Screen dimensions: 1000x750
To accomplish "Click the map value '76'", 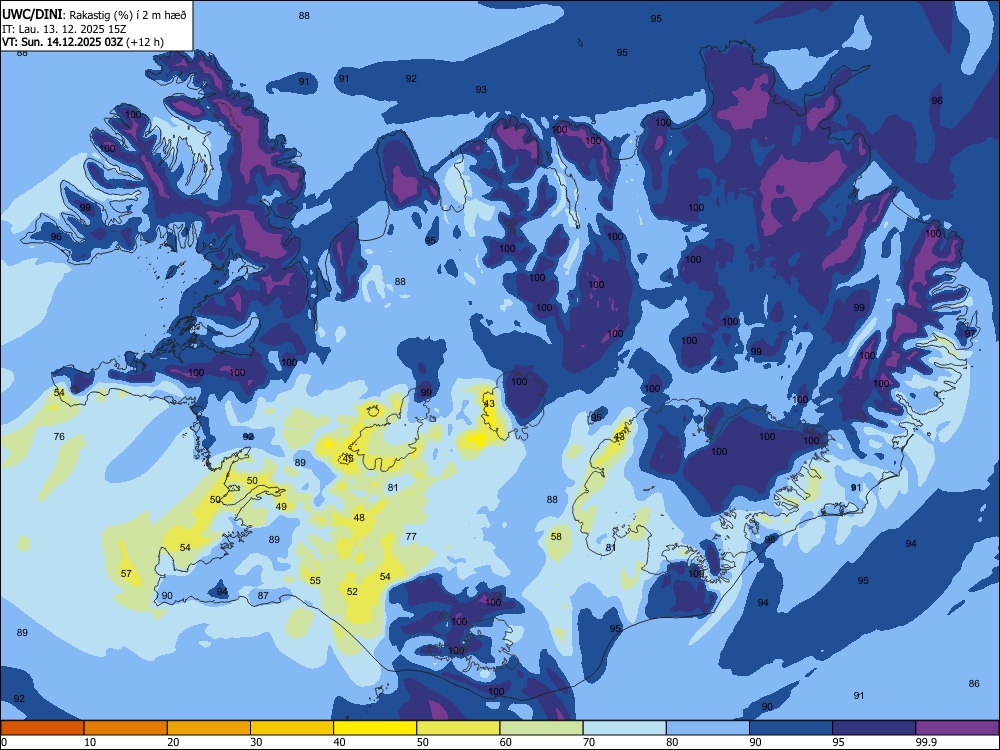I will click(59, 436).
